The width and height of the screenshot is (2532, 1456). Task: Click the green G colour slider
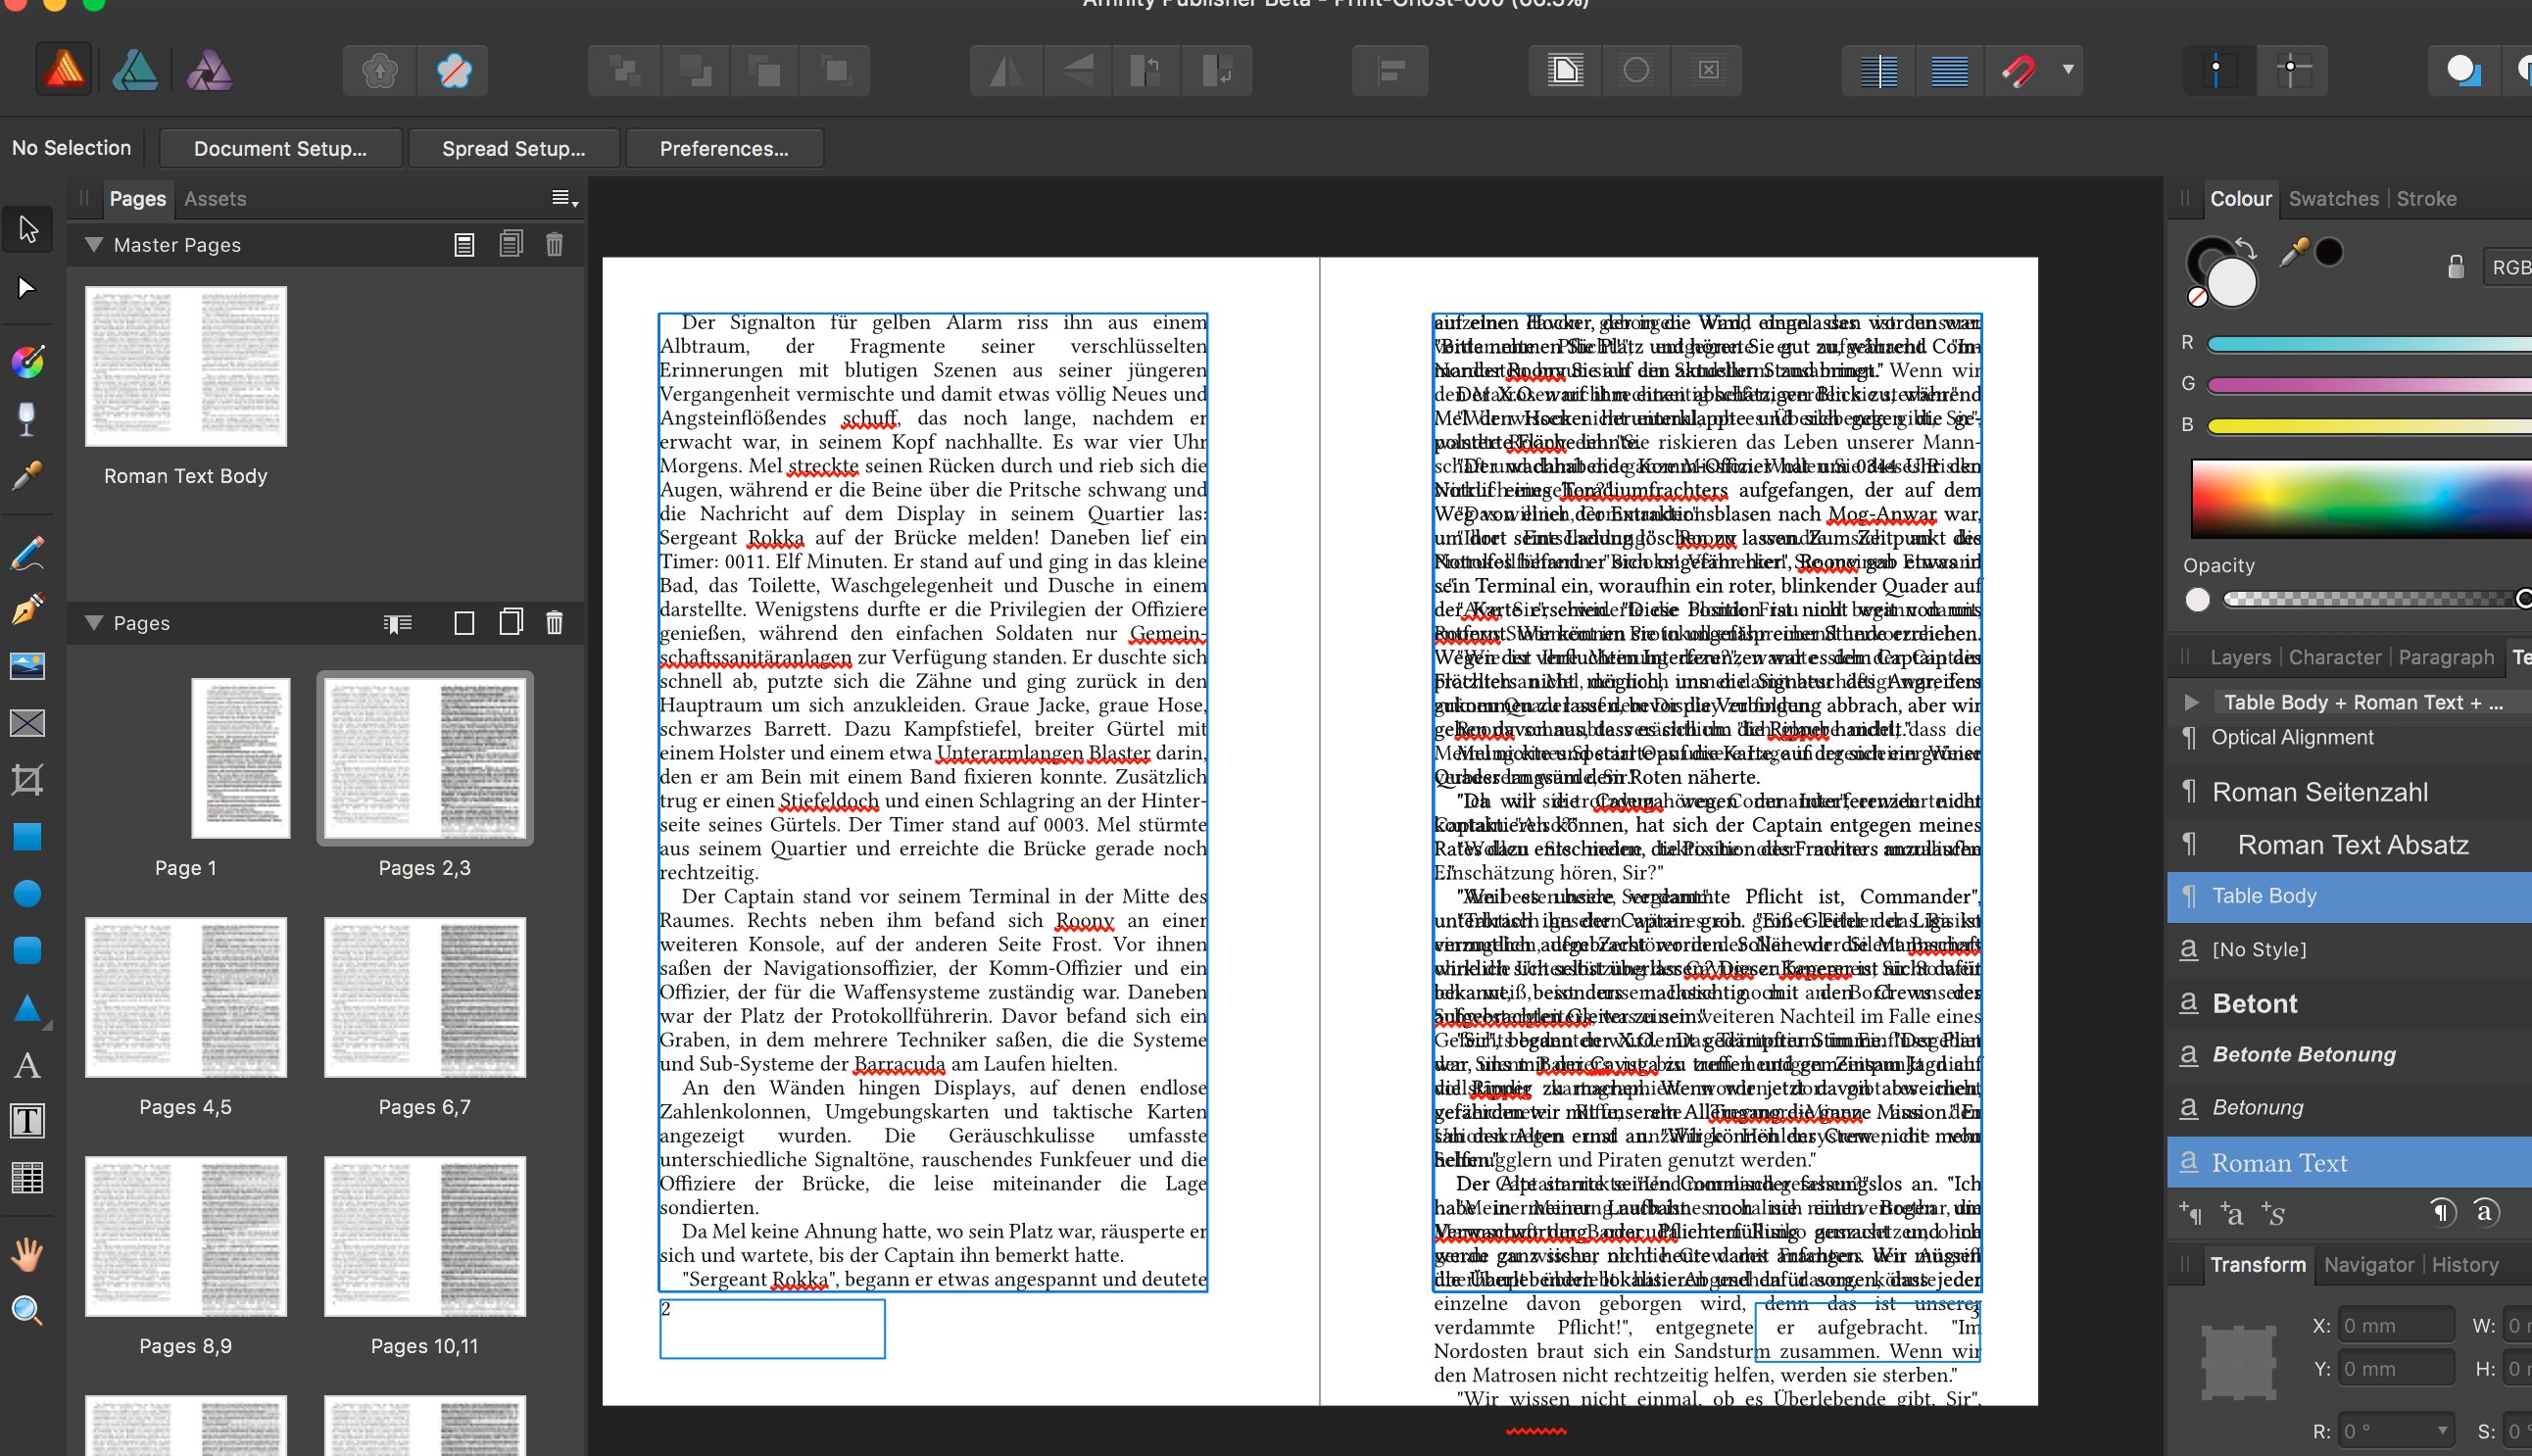[2369, 385]
